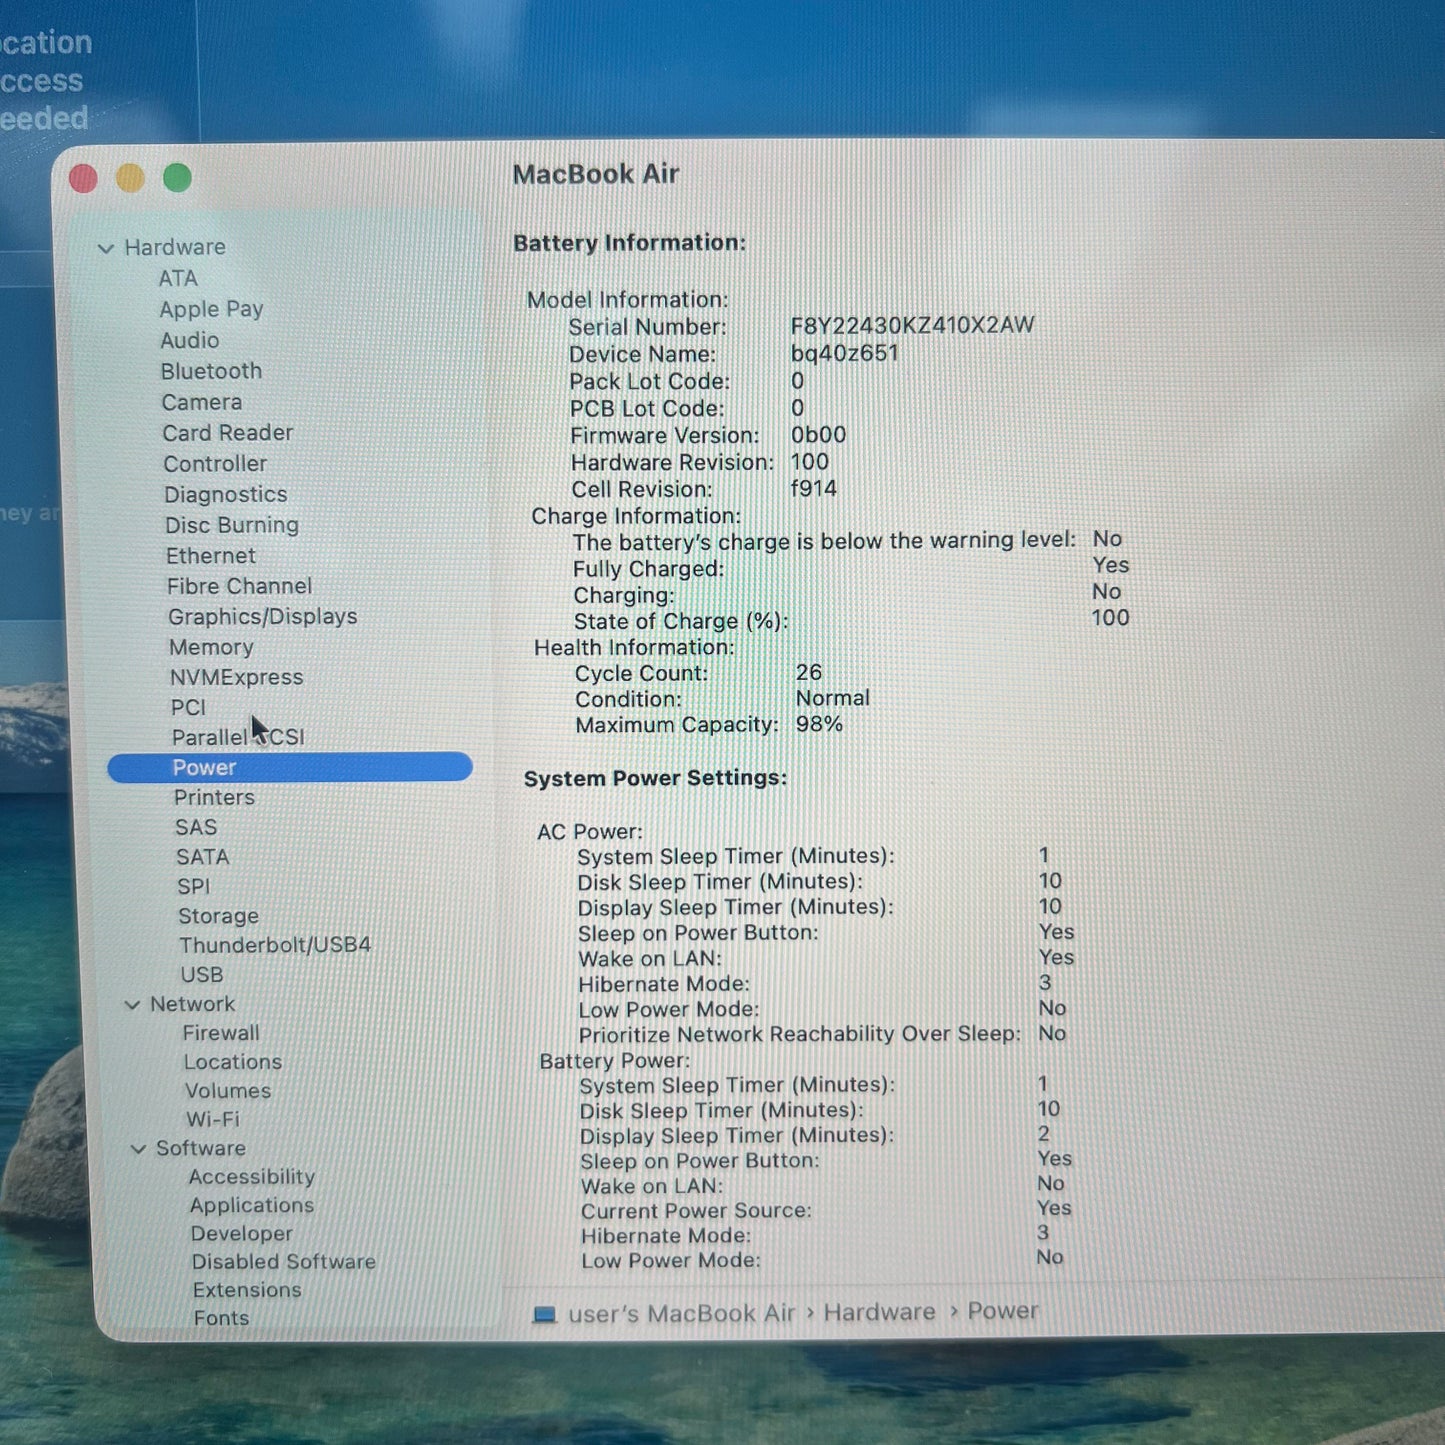Screen dimensions: 1445x1445
Task: Select the Network heading in sidebar
Action: 193,1004
